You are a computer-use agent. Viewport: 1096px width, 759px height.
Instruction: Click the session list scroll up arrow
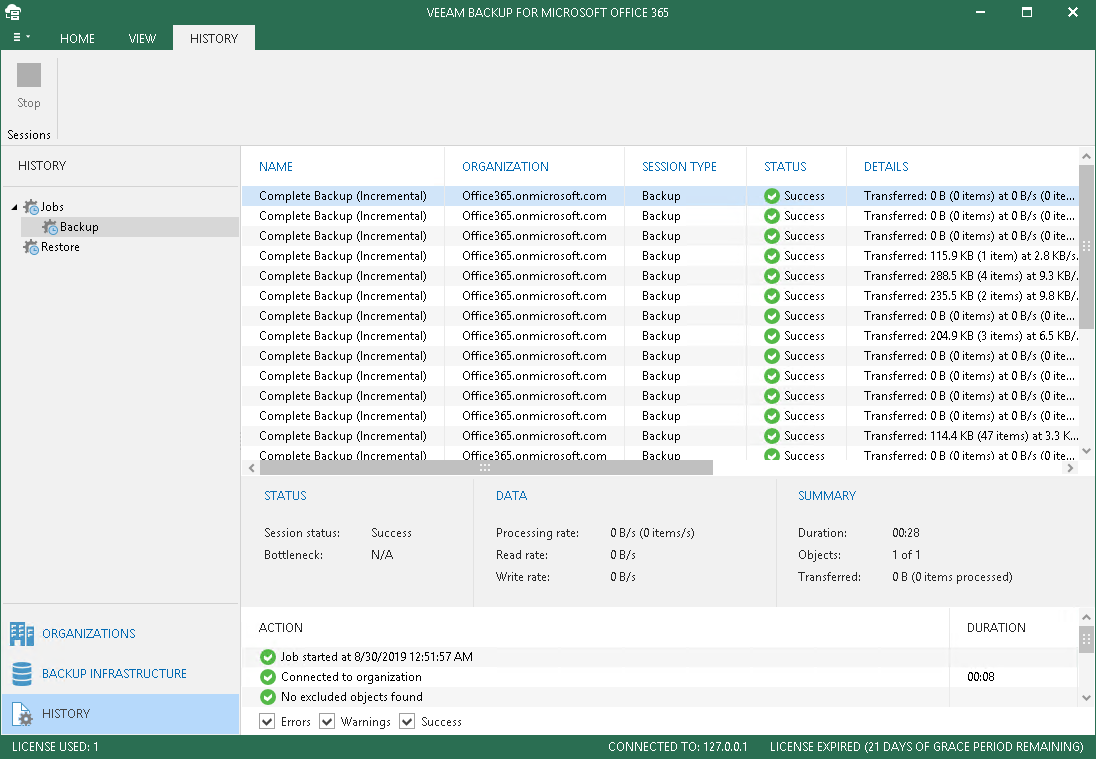[1086, 157]
